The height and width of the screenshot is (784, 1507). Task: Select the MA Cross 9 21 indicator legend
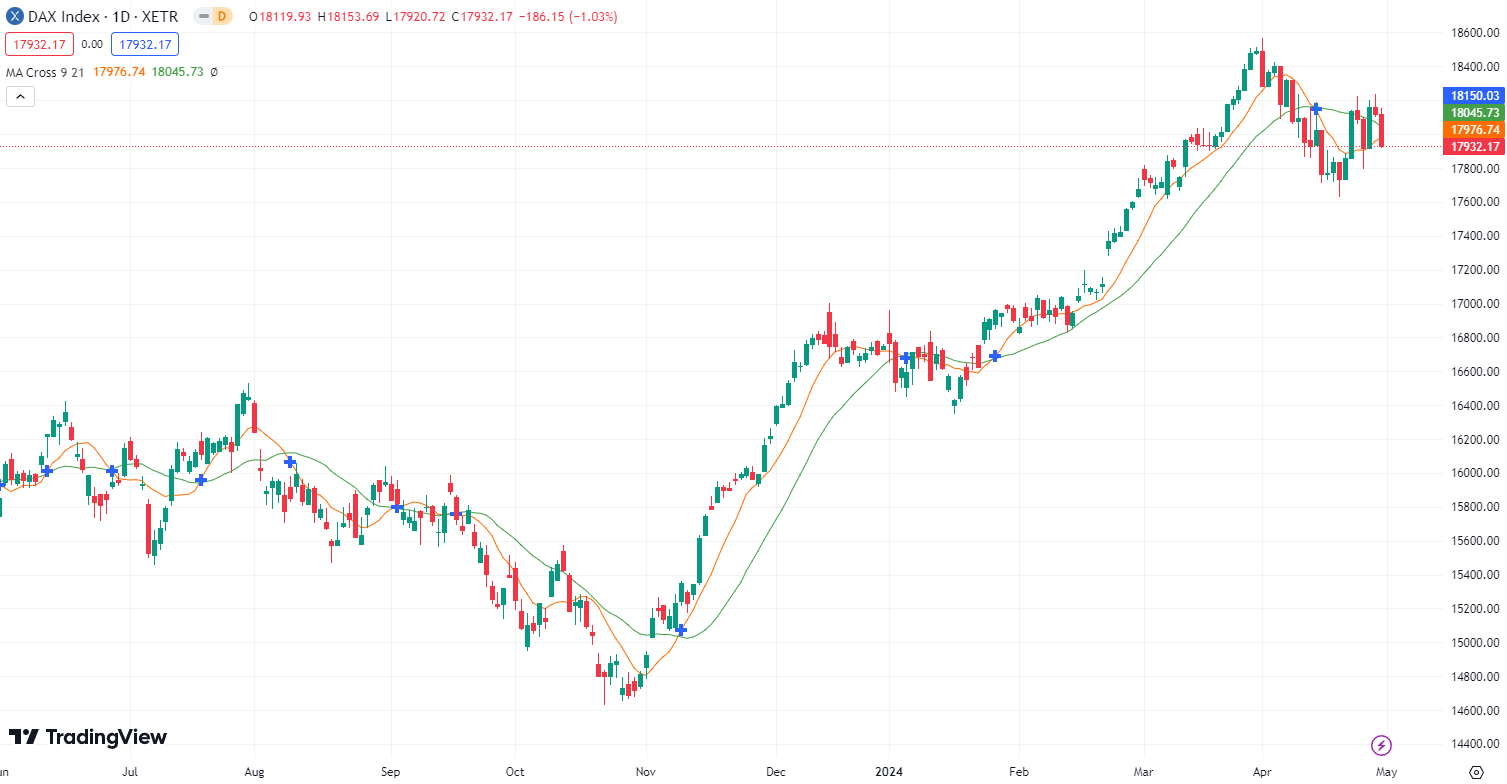click(46, 72)
